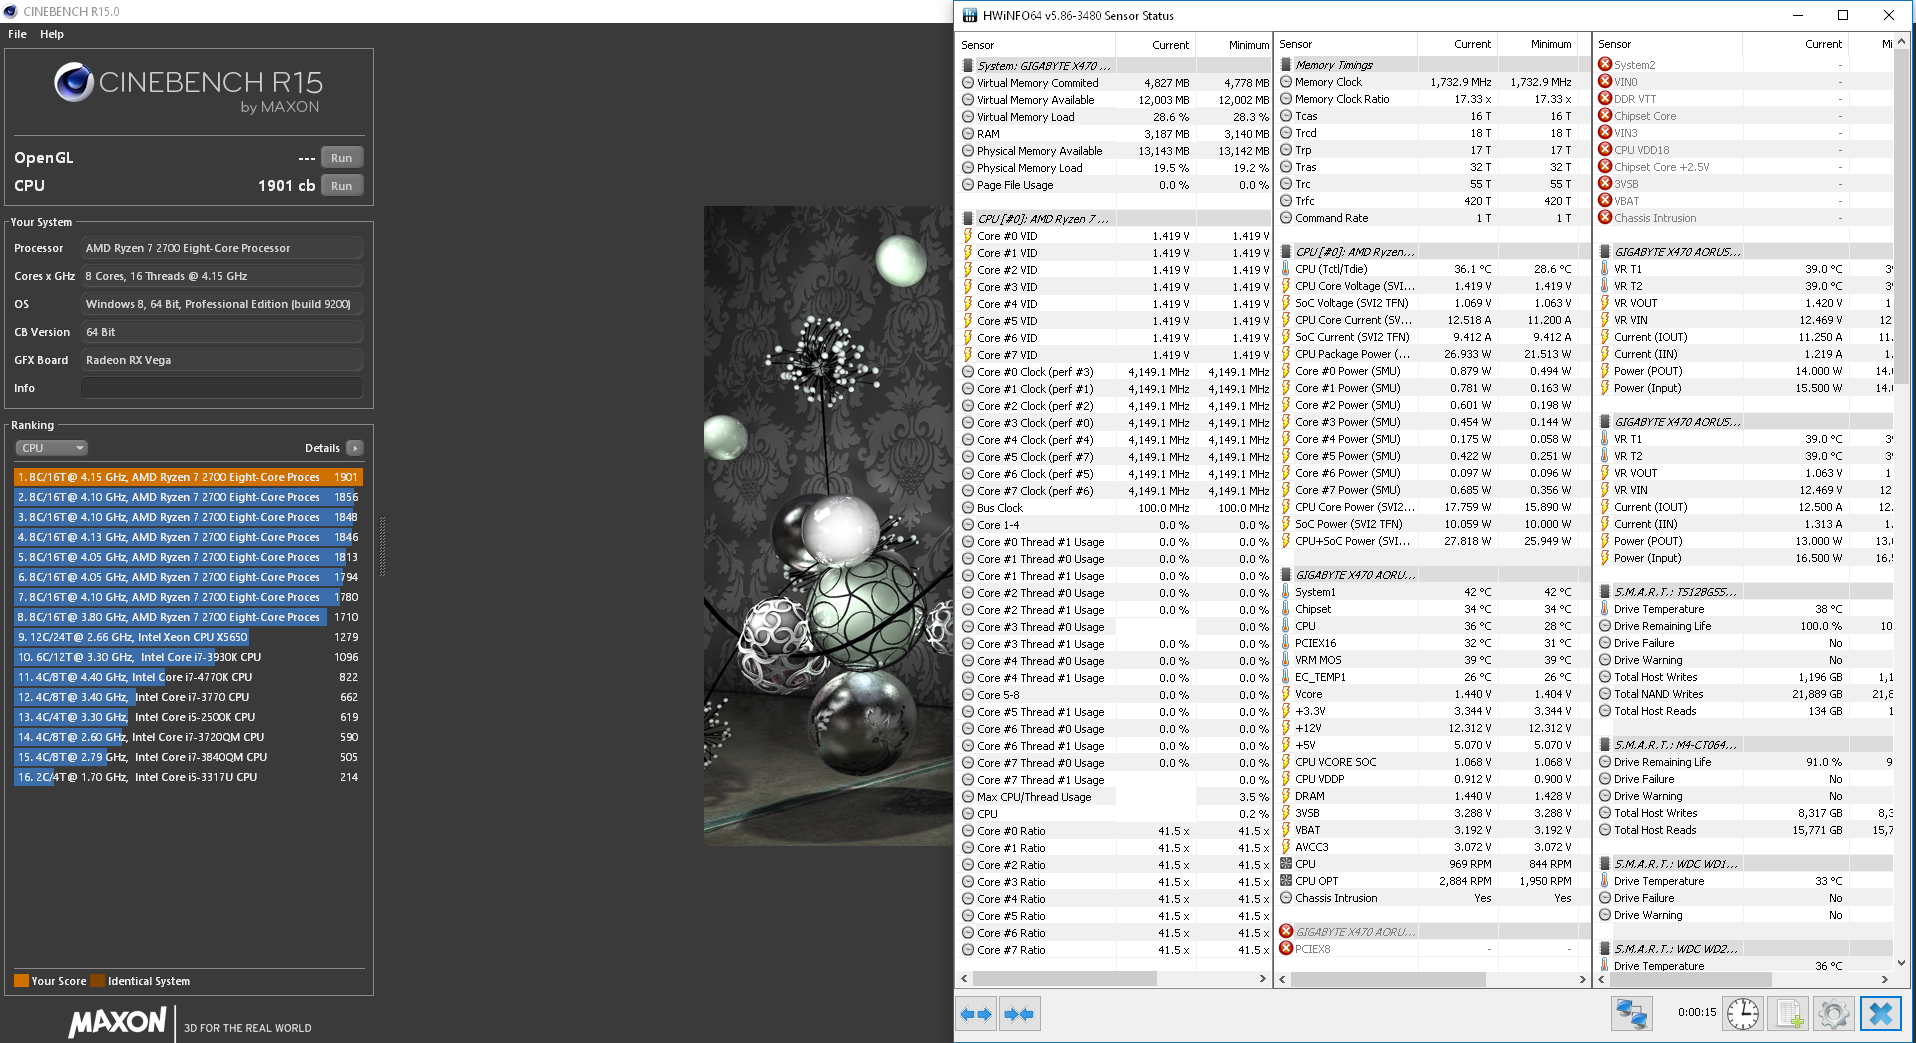
Task: Click the elapsed time 0:00:15 readout
Action: click(1697, 1012)
